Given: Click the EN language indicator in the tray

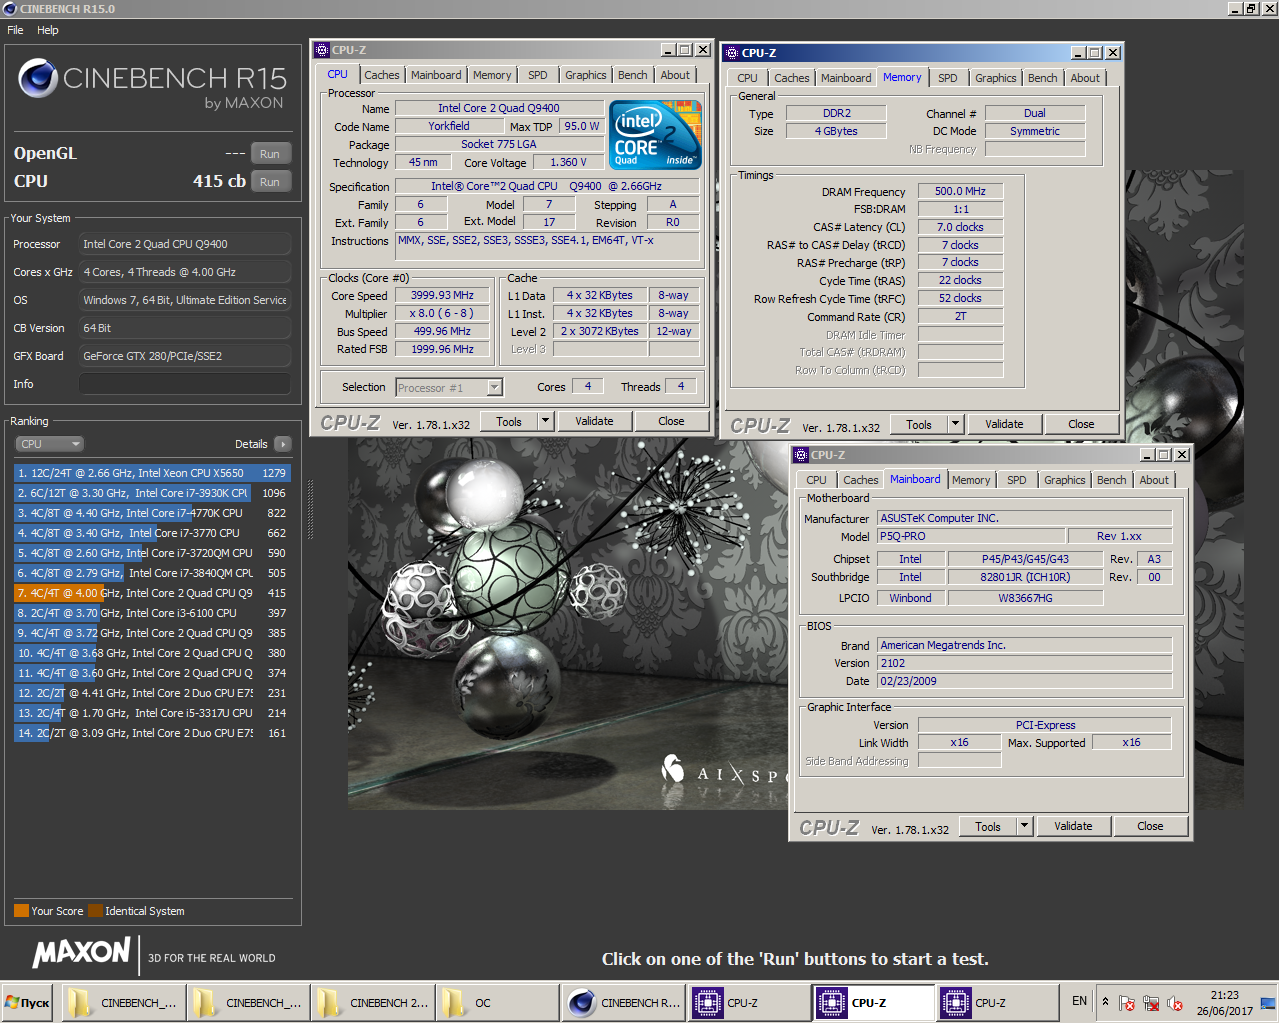Looking at the screenshot, I should [1079, 1001].
